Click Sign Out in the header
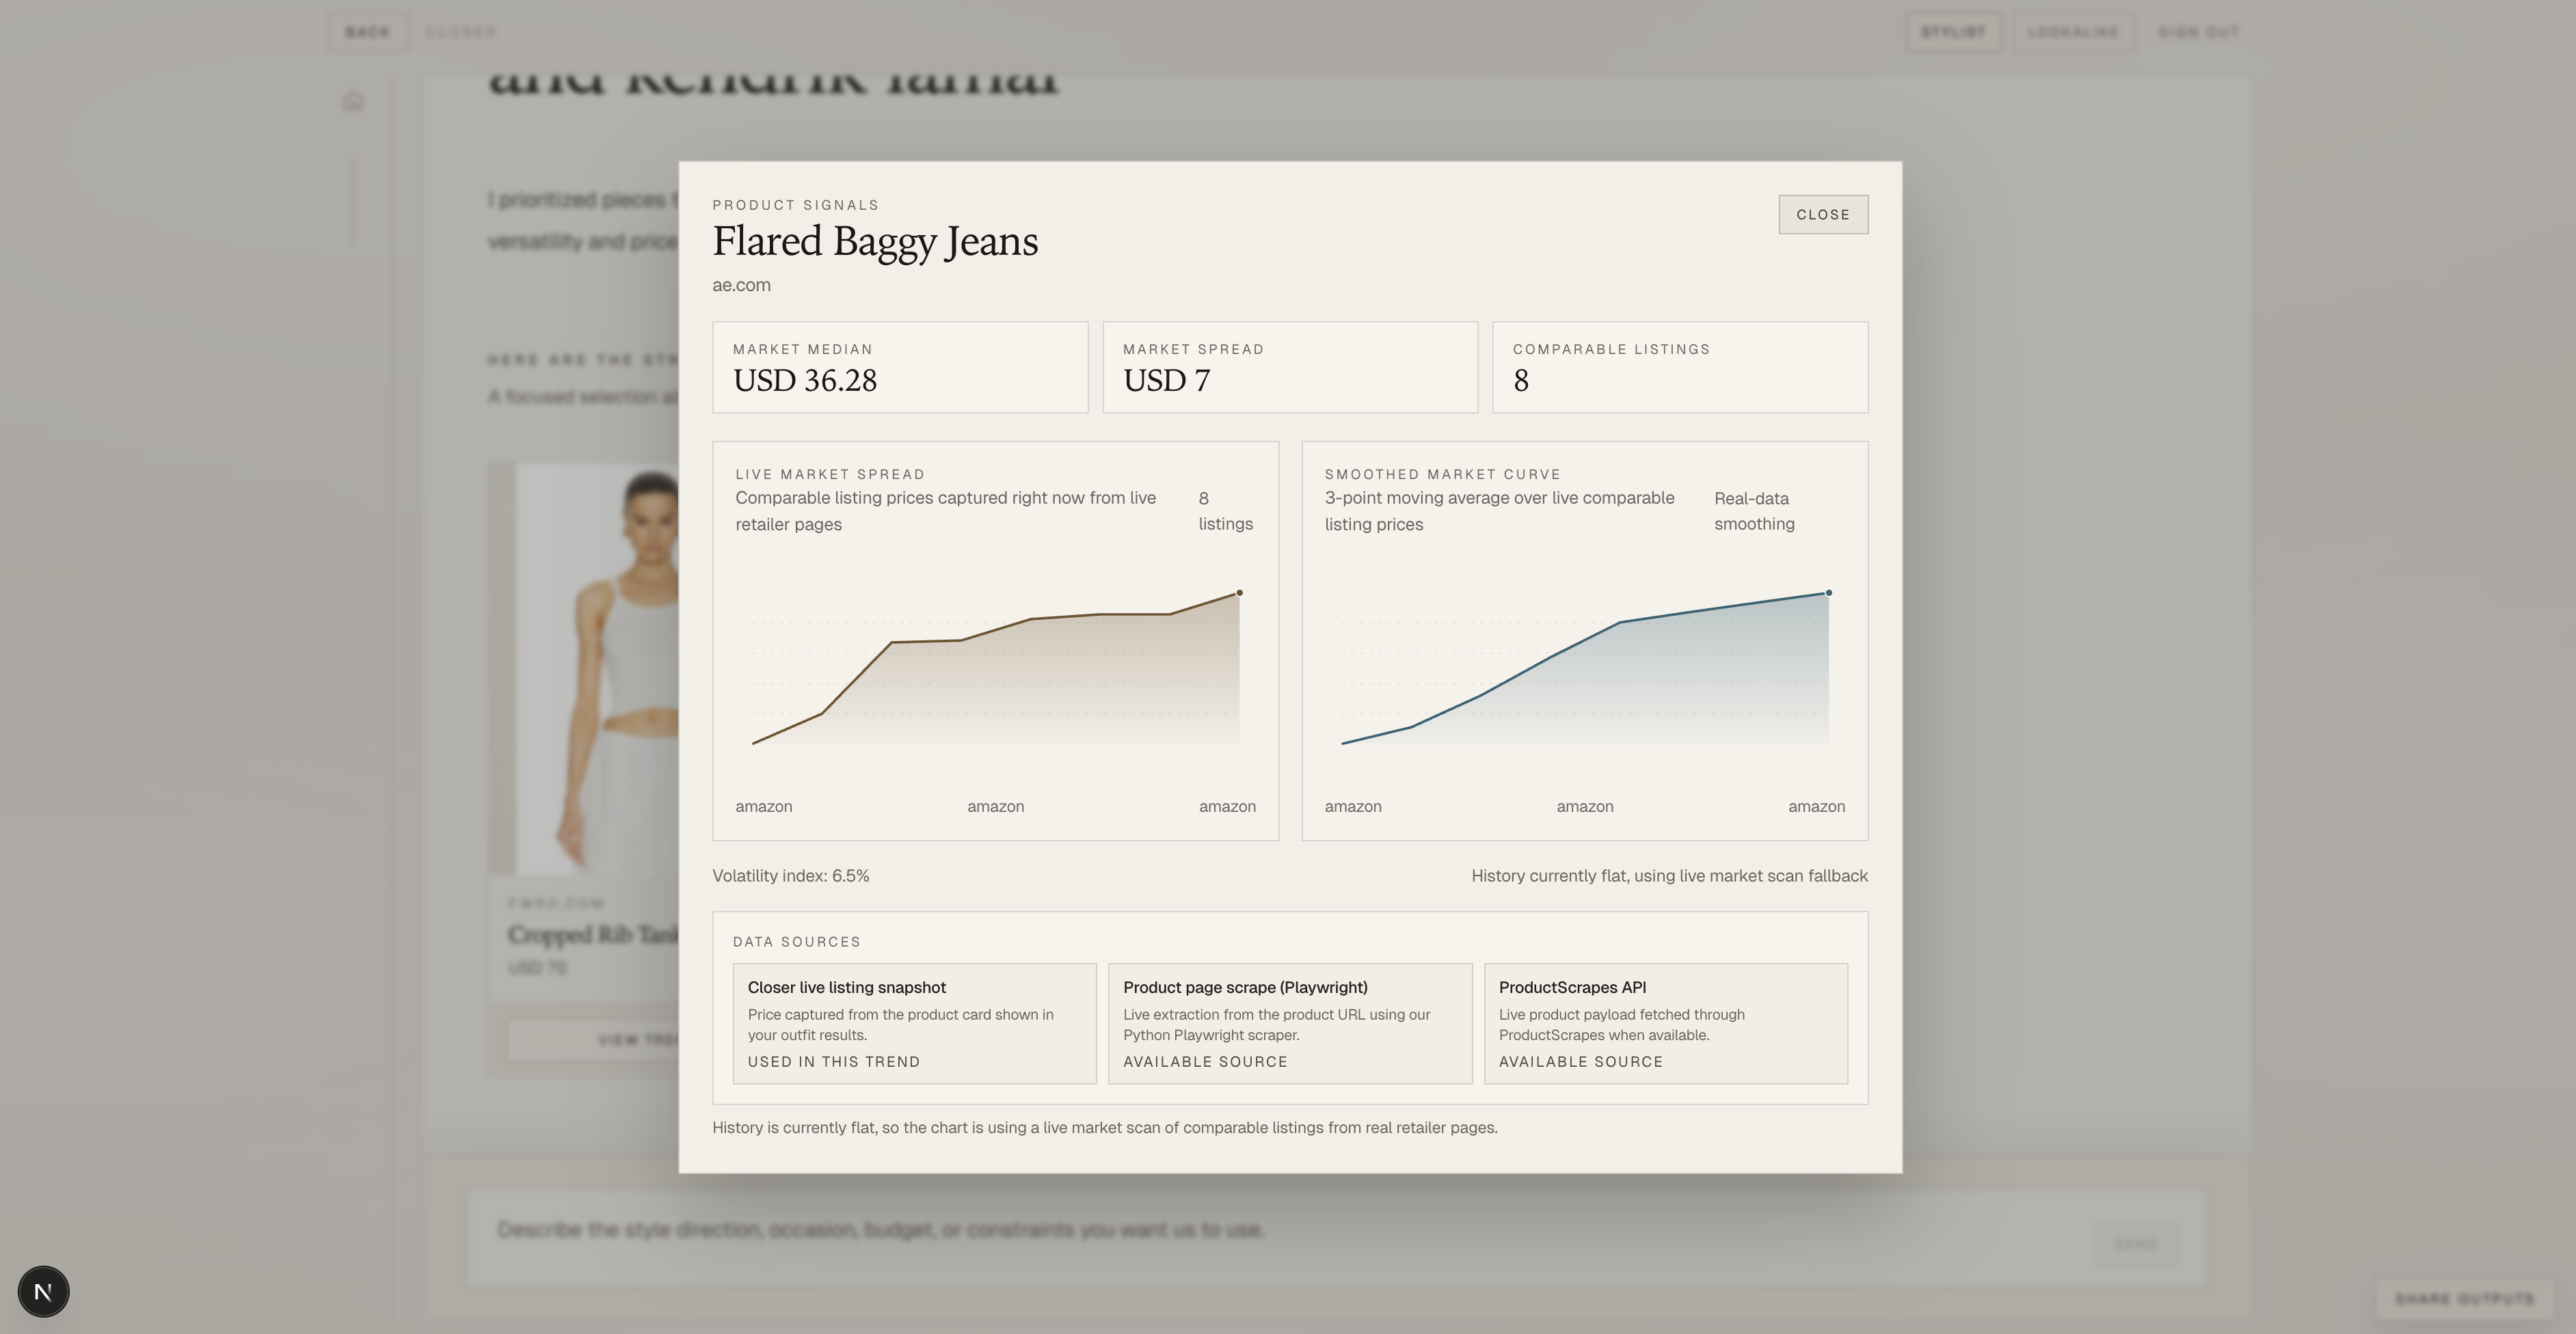Screen dimensions: 2576x1334 (x=2197, y=32)
